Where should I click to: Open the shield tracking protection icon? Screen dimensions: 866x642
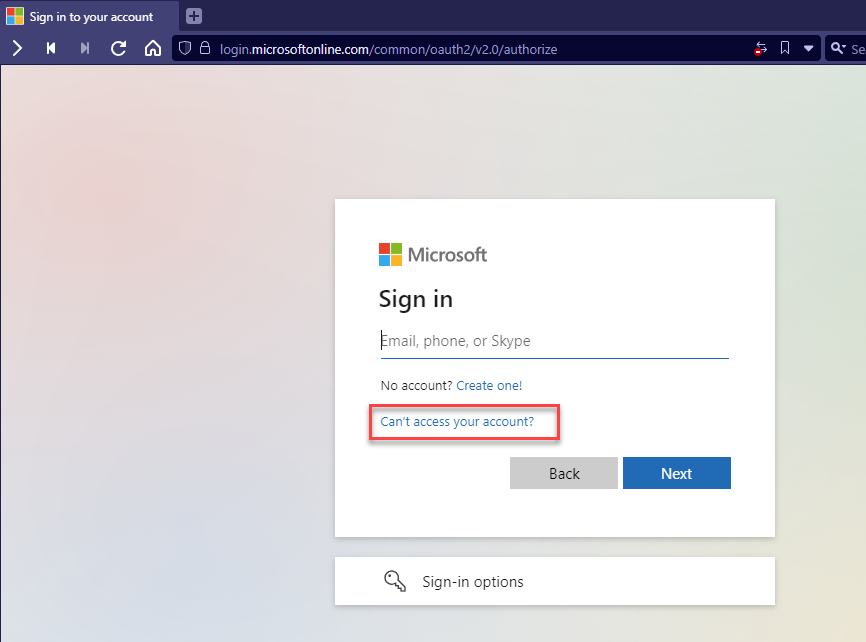point(185,49)
